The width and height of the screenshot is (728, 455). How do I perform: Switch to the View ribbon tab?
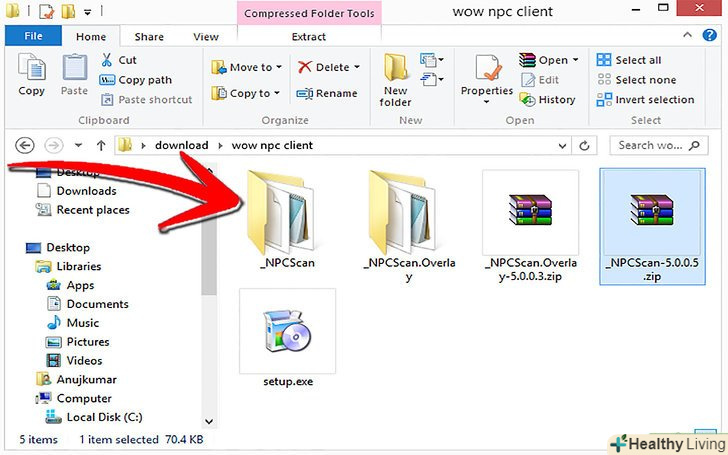click(x=206, y=36)
